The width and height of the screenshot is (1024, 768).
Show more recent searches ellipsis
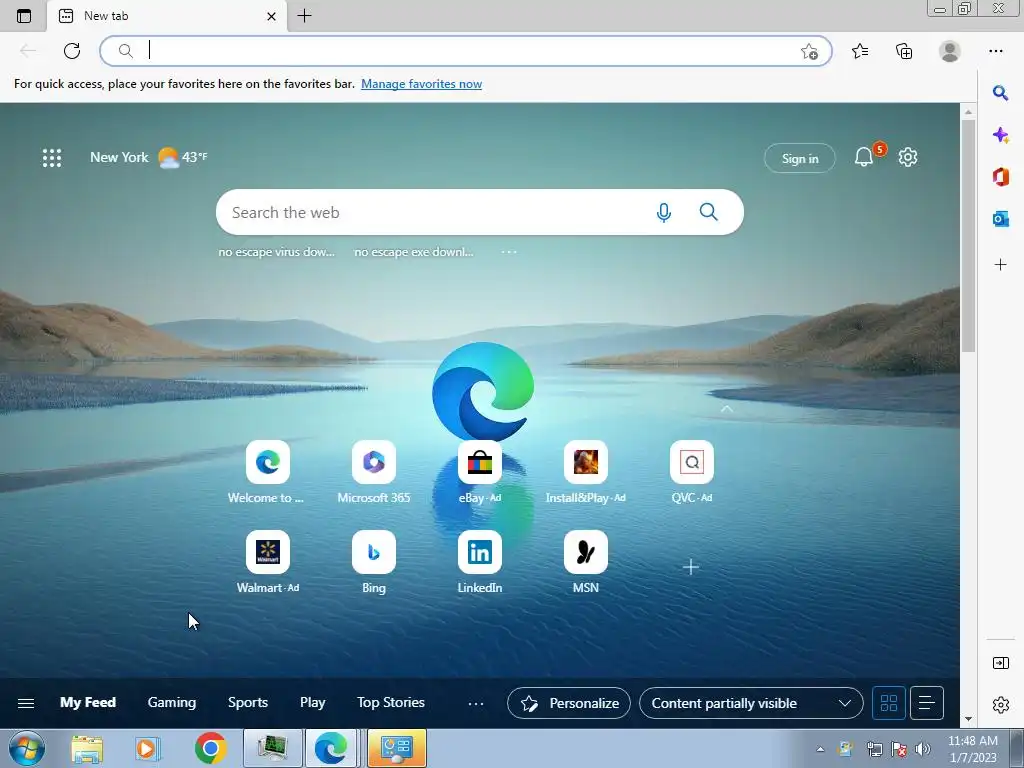509,251
